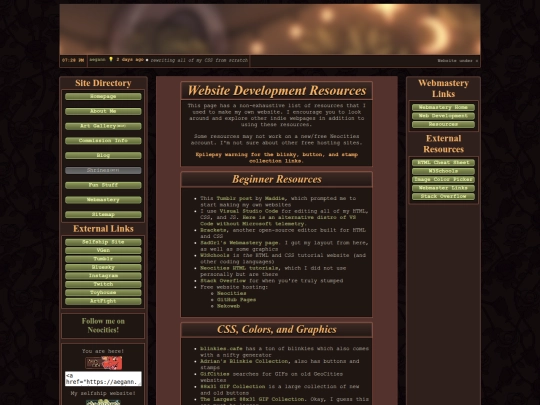Click the greyed-out Shrines button
540x405 pixels.
103,170
